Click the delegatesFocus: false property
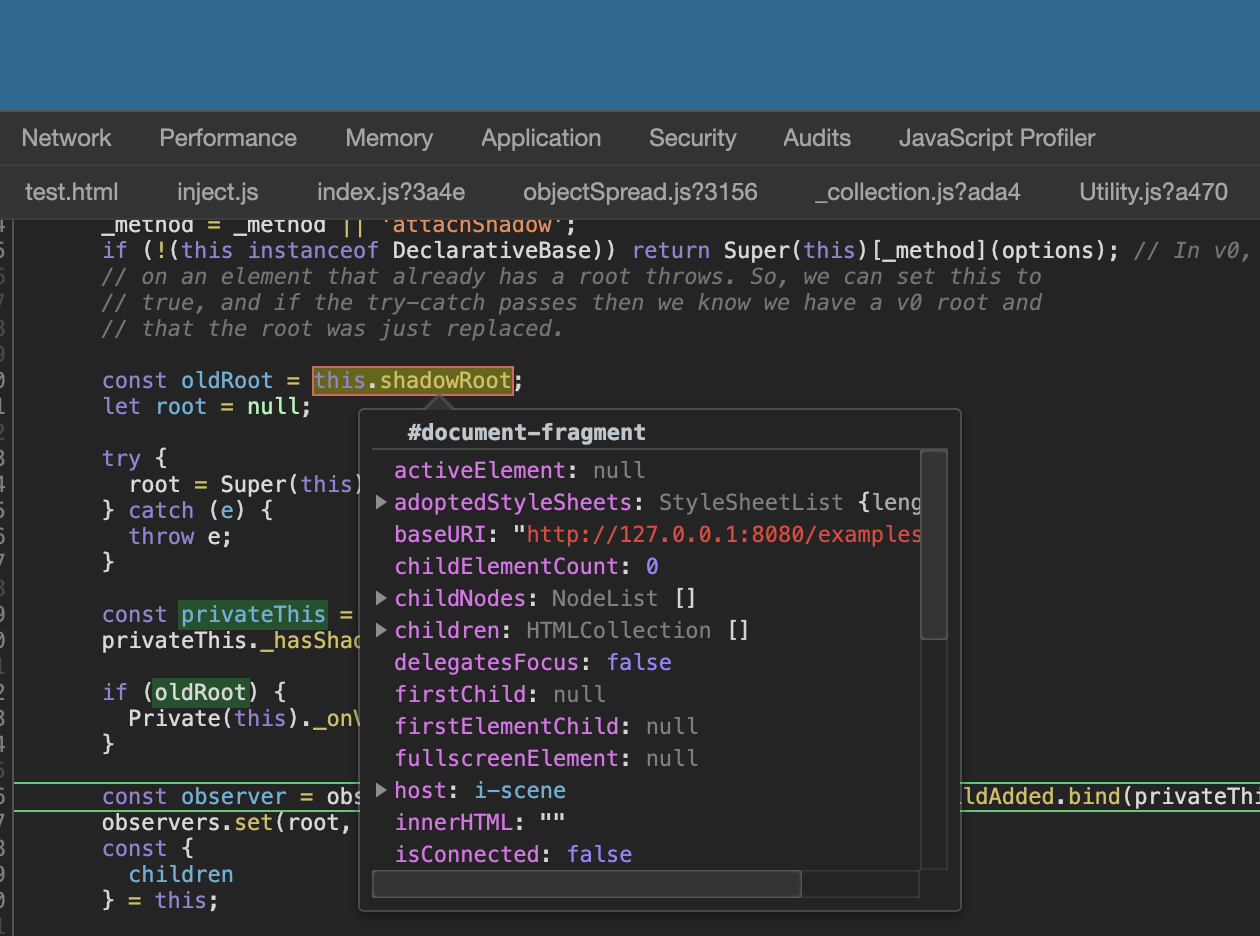Screen dimensions: 1260x936 point(533,662)
